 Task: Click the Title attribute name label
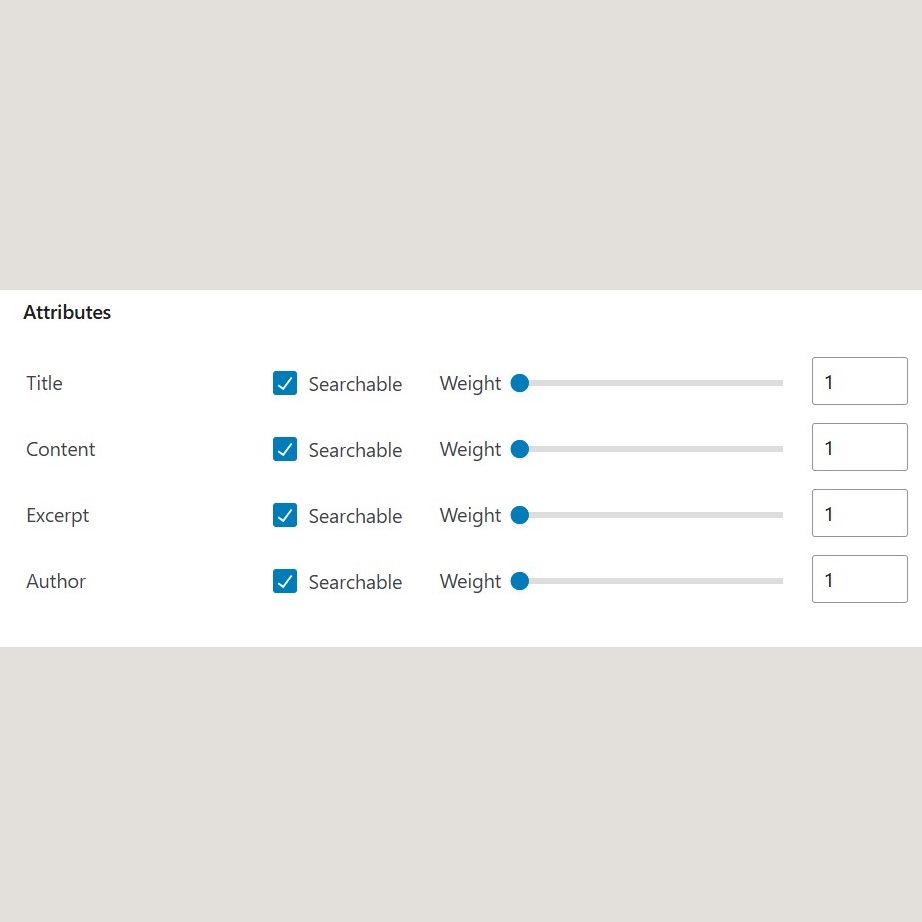[x=44, y=383]
